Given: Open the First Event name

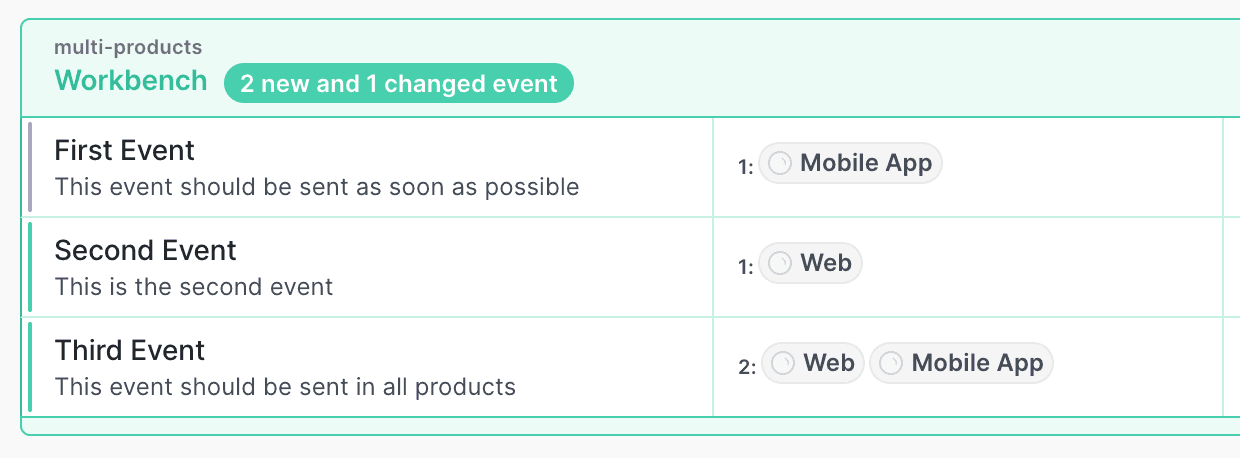Looking at the screenshot, I should click(x=124, y=151).
